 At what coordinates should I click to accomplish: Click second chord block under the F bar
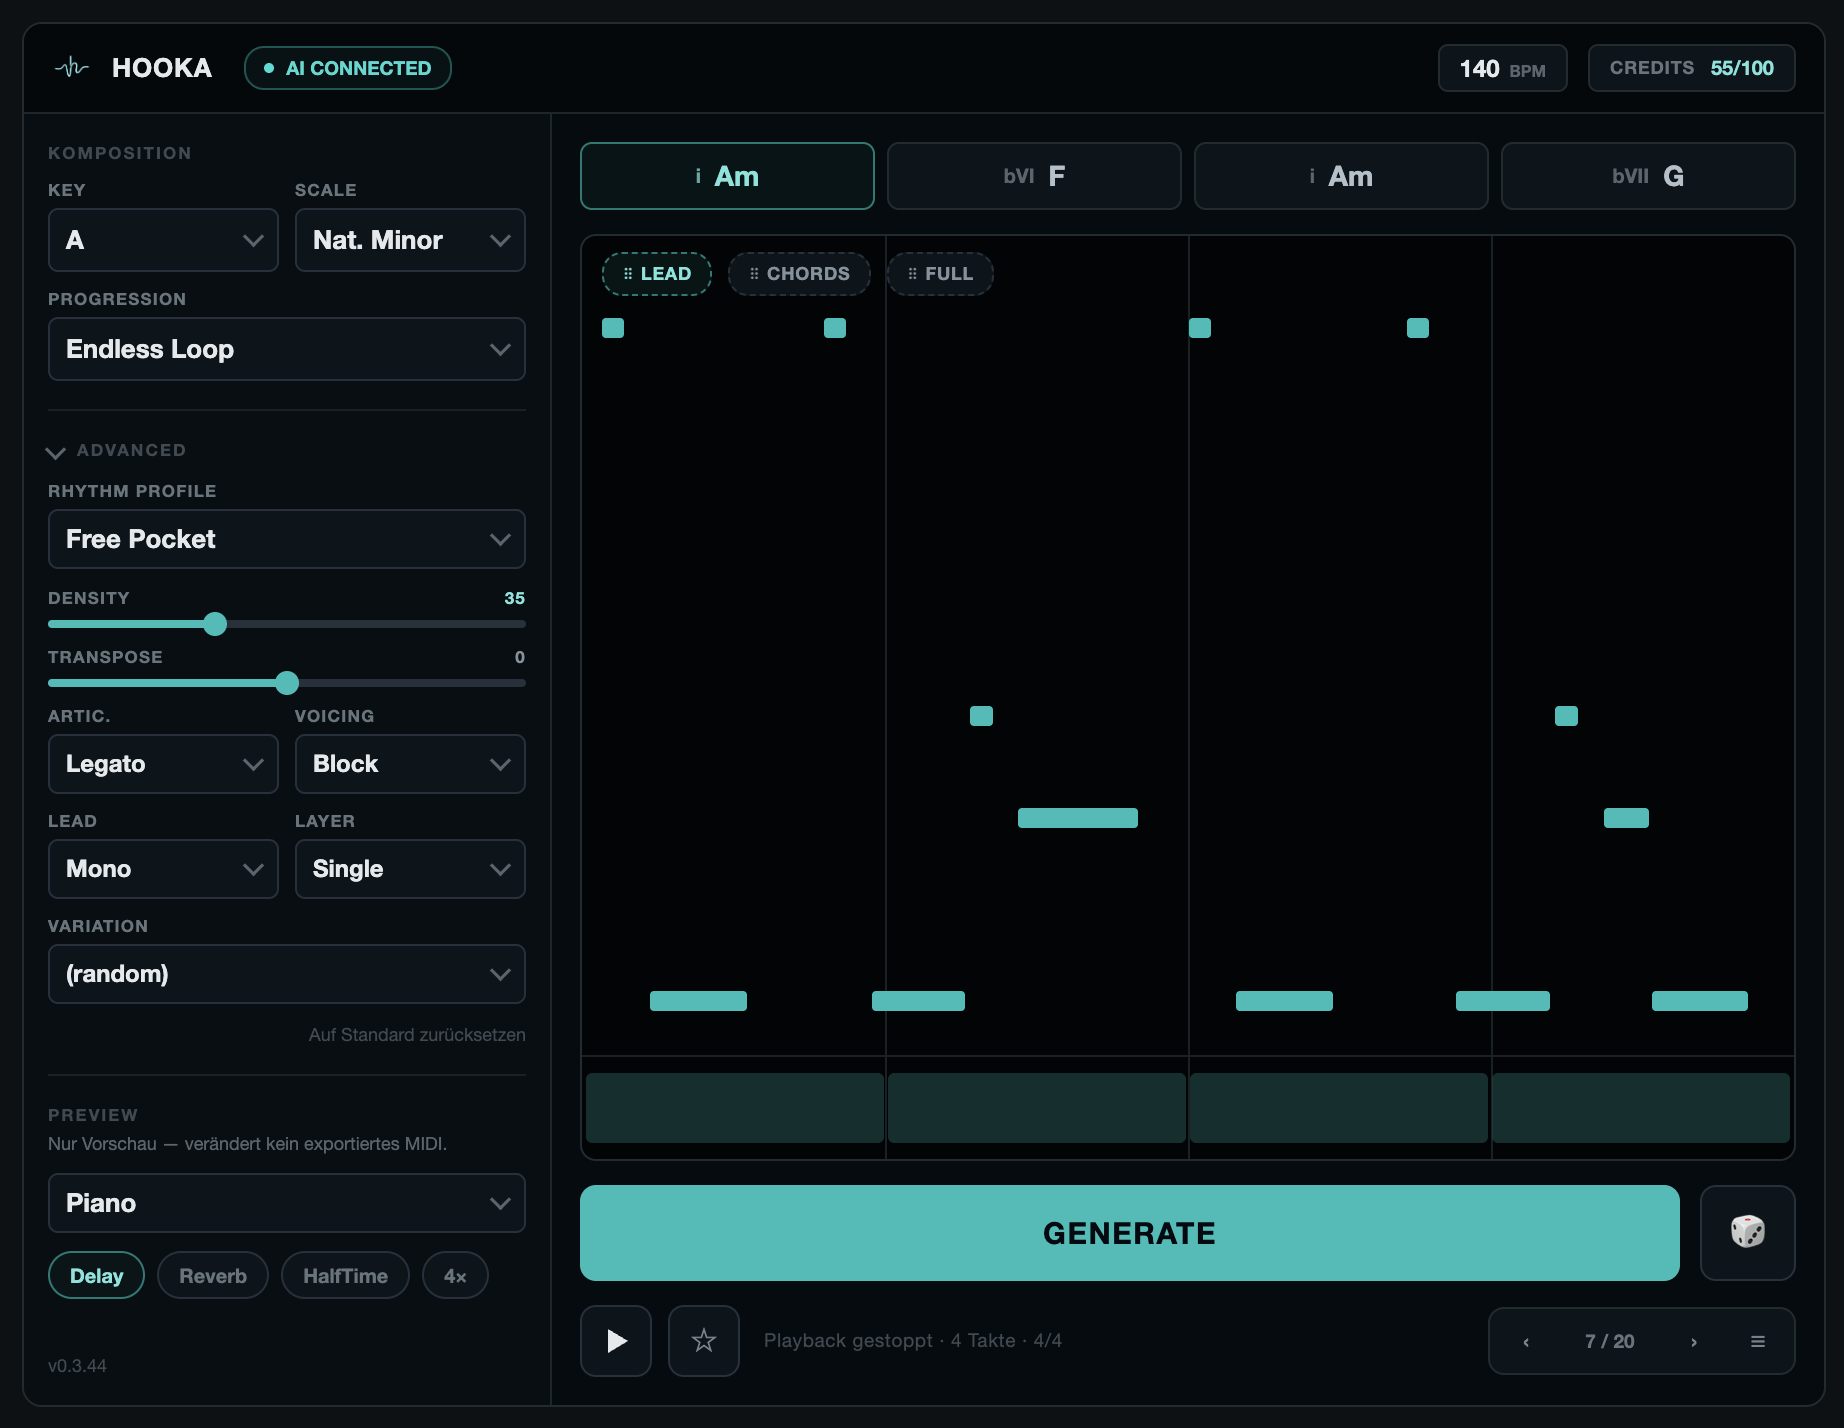pos(1037,1108)
